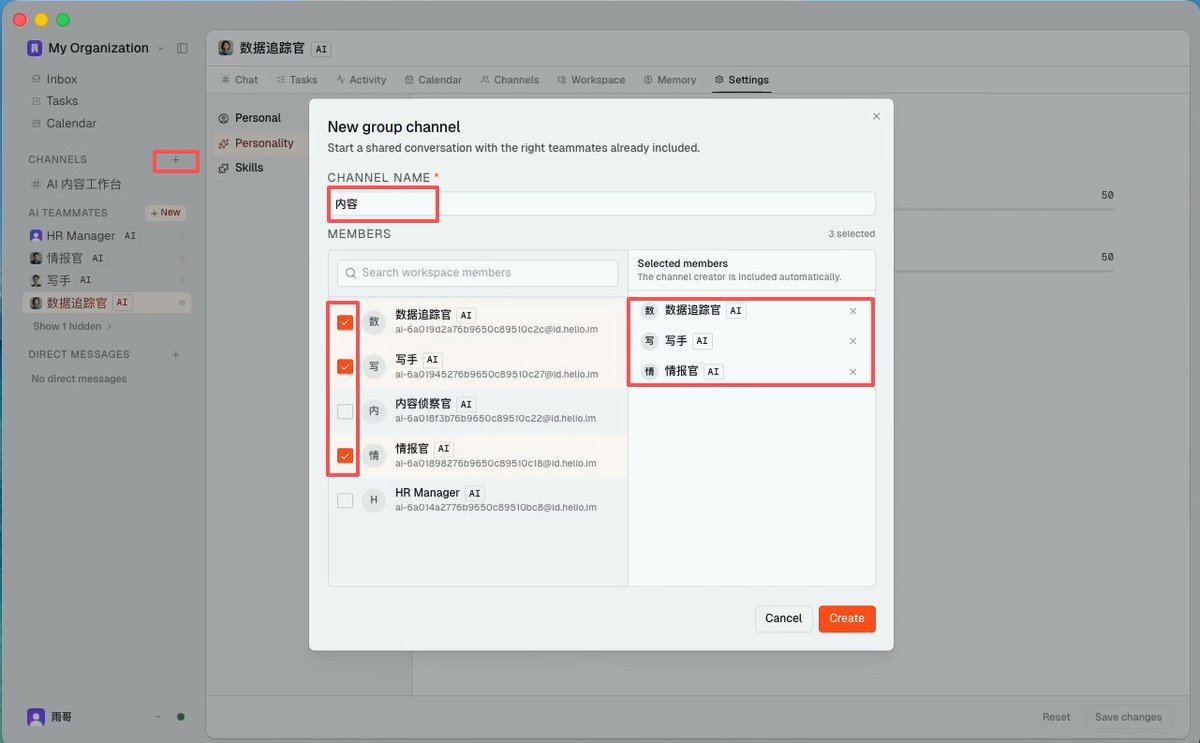Viewport: 1200px width, 743px height.
Task: Remove 写手 from selected members
Action: pos(853,341)
